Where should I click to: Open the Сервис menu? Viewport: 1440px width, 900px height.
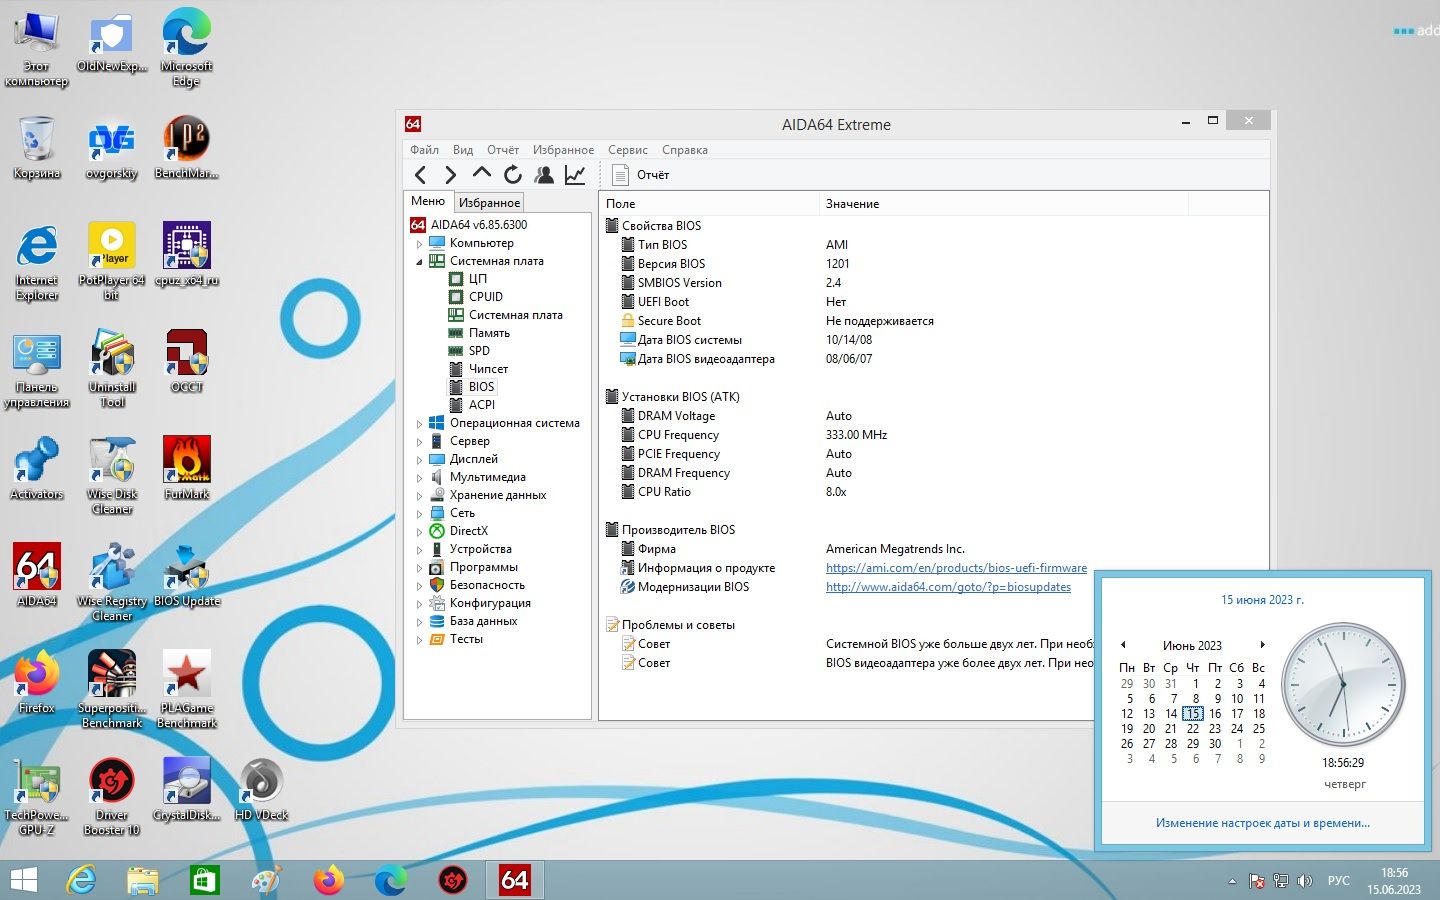coord(627,150)
